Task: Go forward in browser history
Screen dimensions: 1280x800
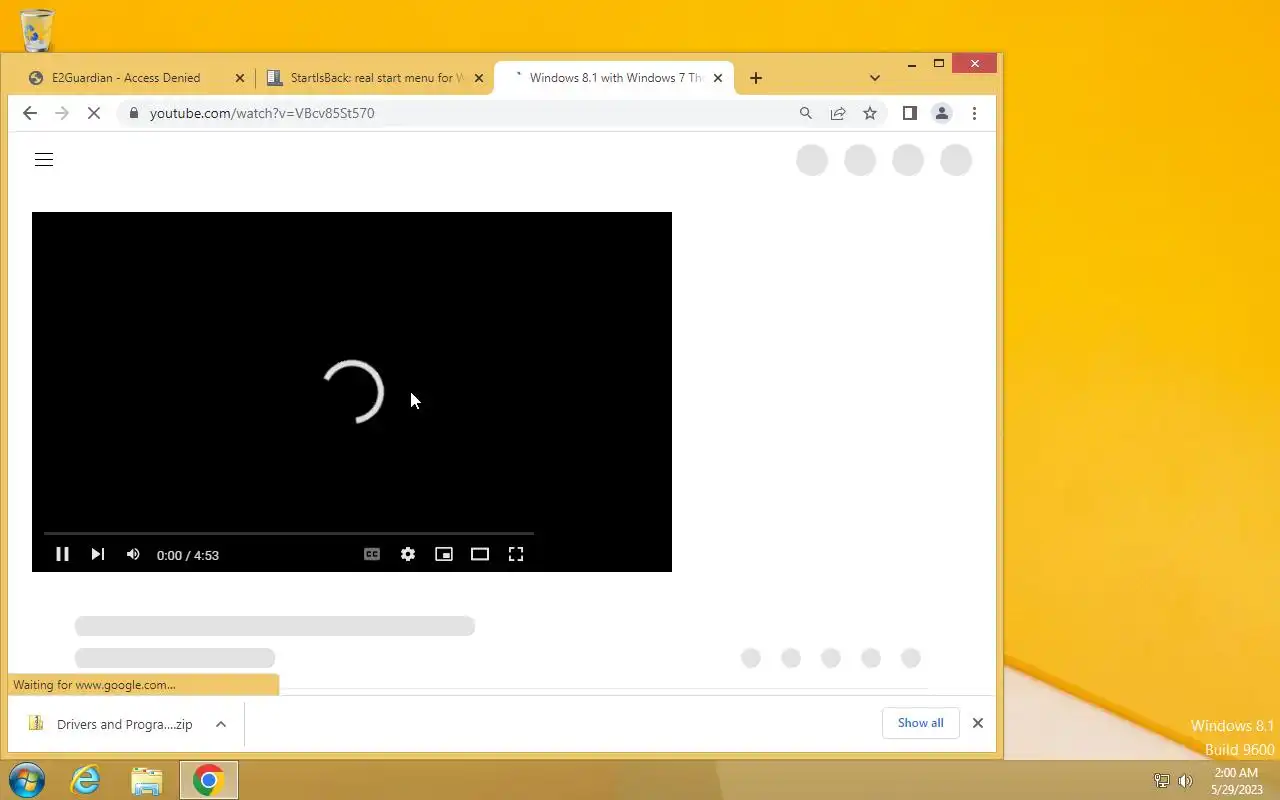Action: (x=62, y=113)
